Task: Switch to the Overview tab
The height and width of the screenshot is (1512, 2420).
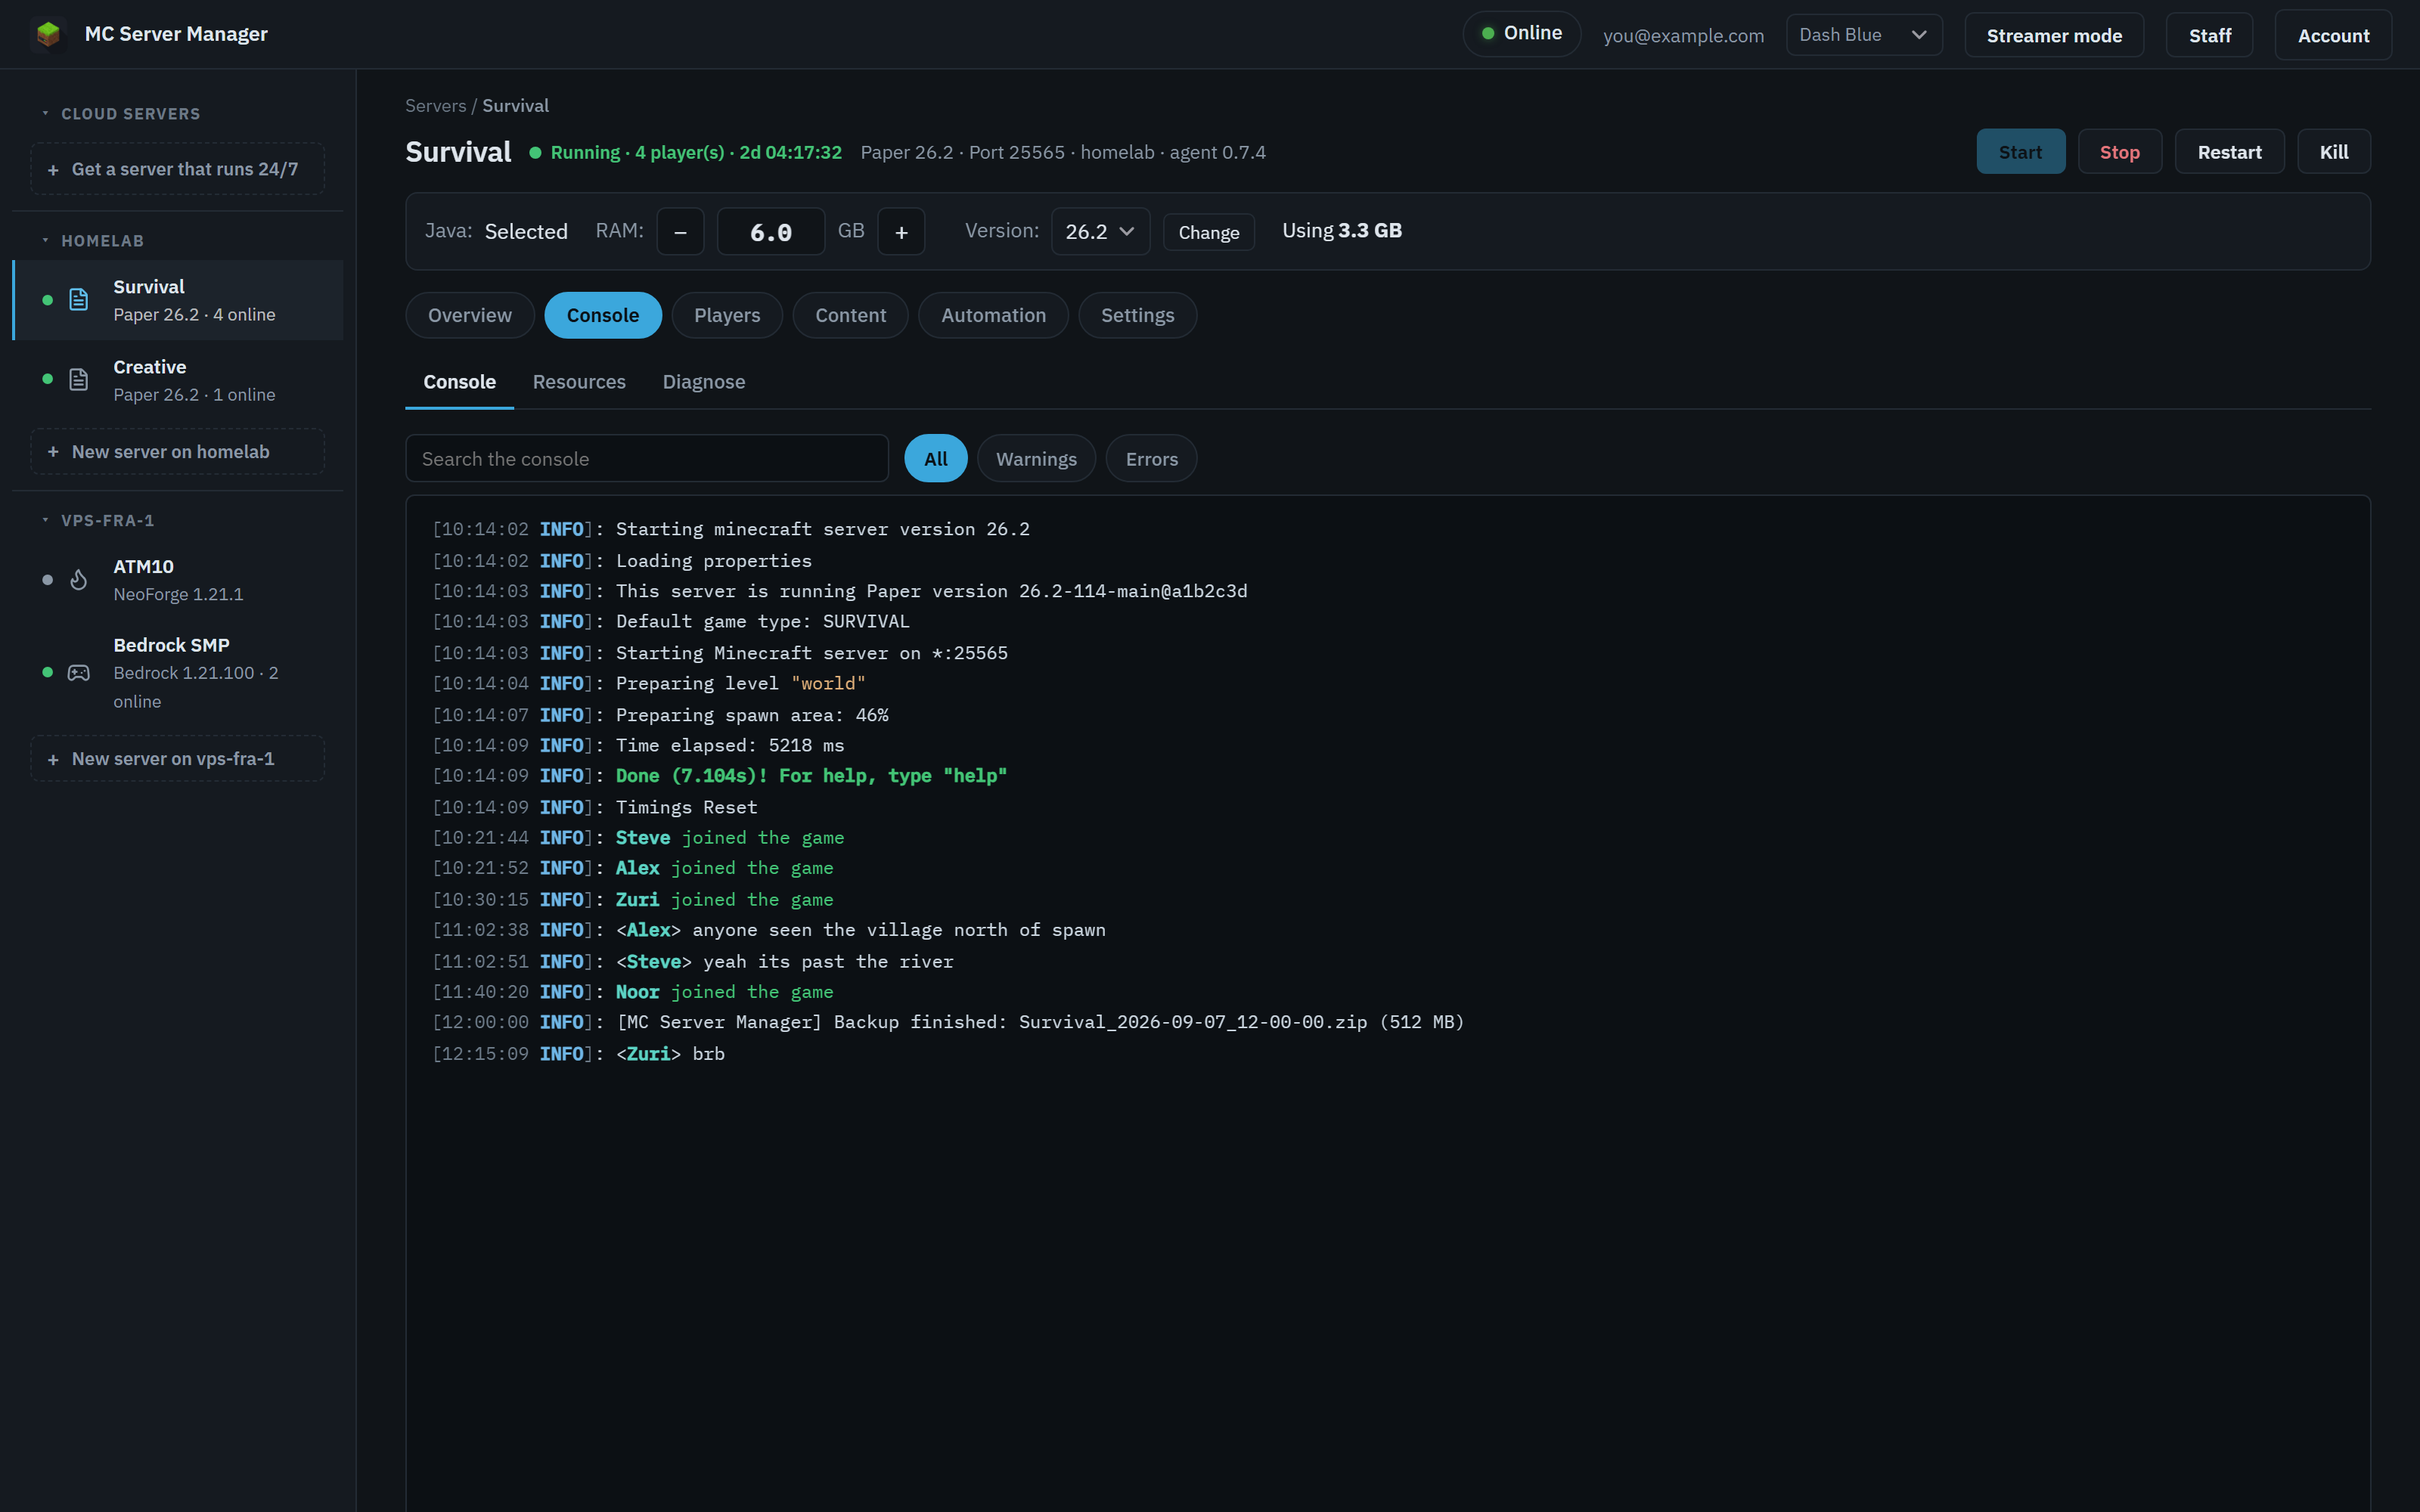Action: 470,315
